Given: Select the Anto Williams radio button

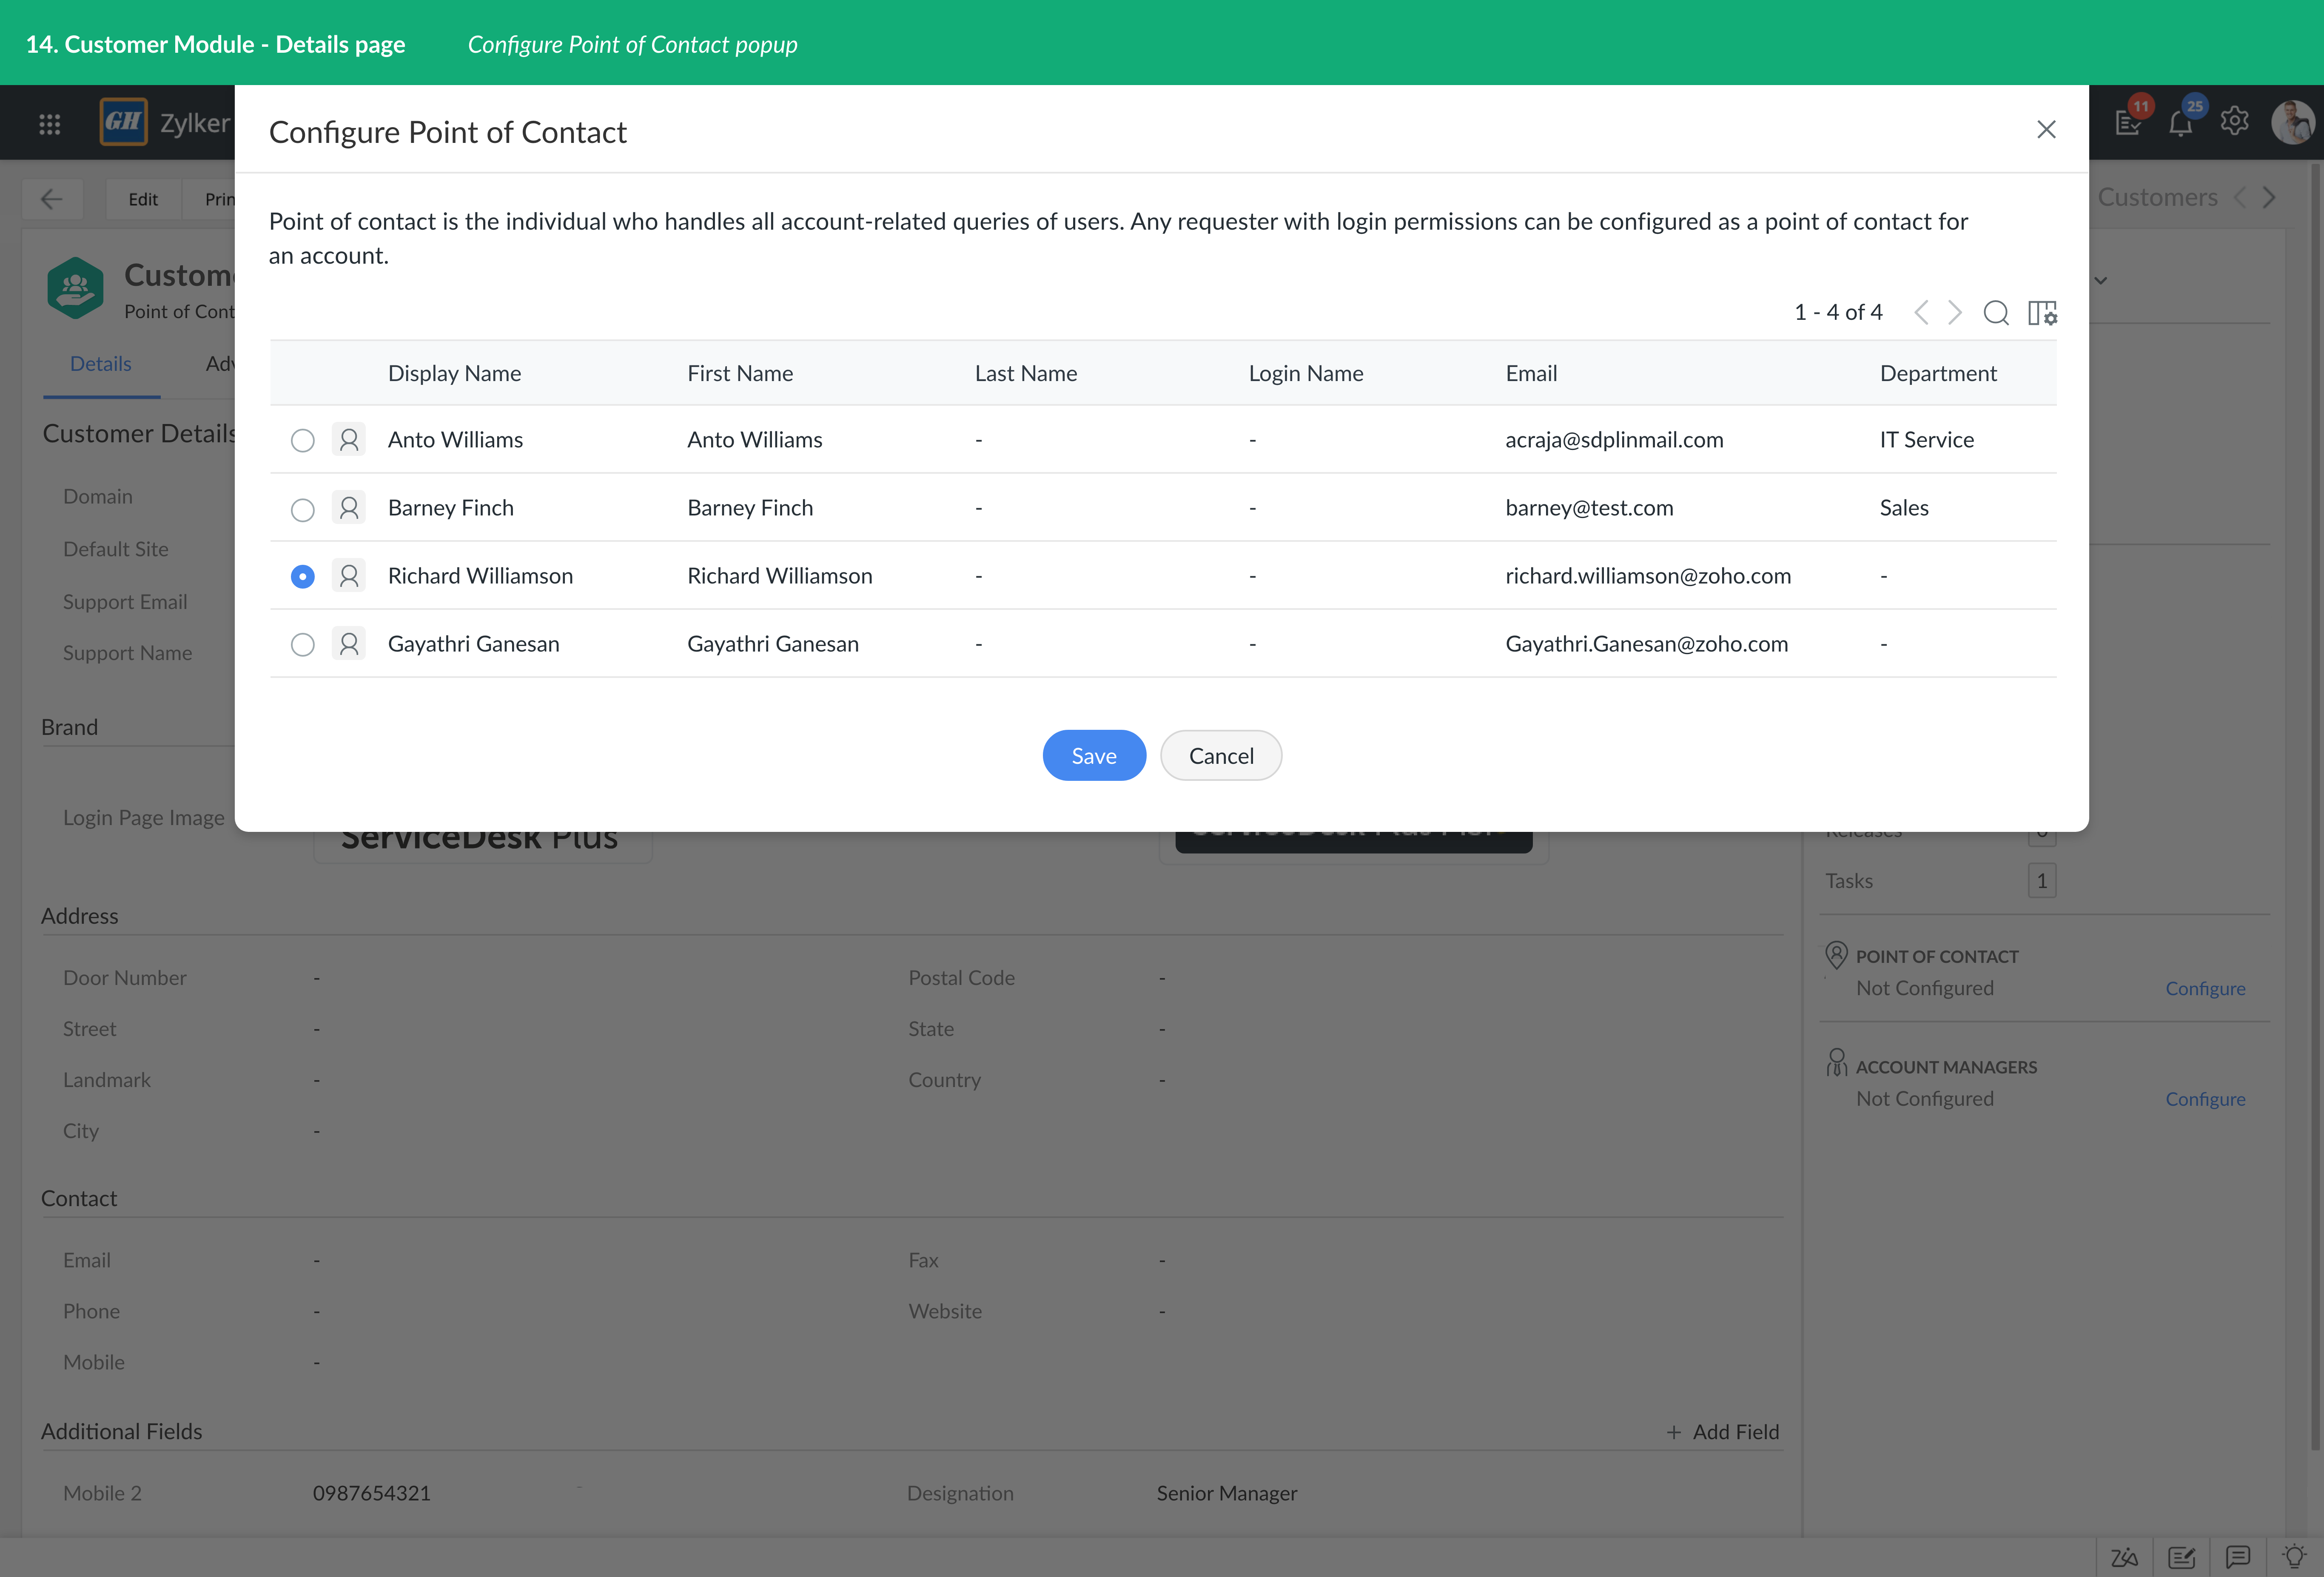Looking at the screenshot, I should [x=302, y=441].
